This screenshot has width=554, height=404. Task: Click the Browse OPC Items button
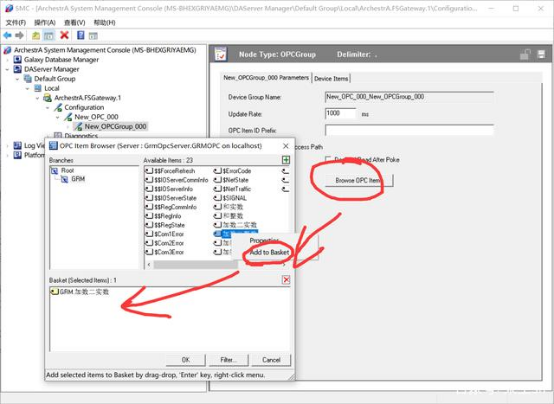pyautogui.click(x=359, y=180)
